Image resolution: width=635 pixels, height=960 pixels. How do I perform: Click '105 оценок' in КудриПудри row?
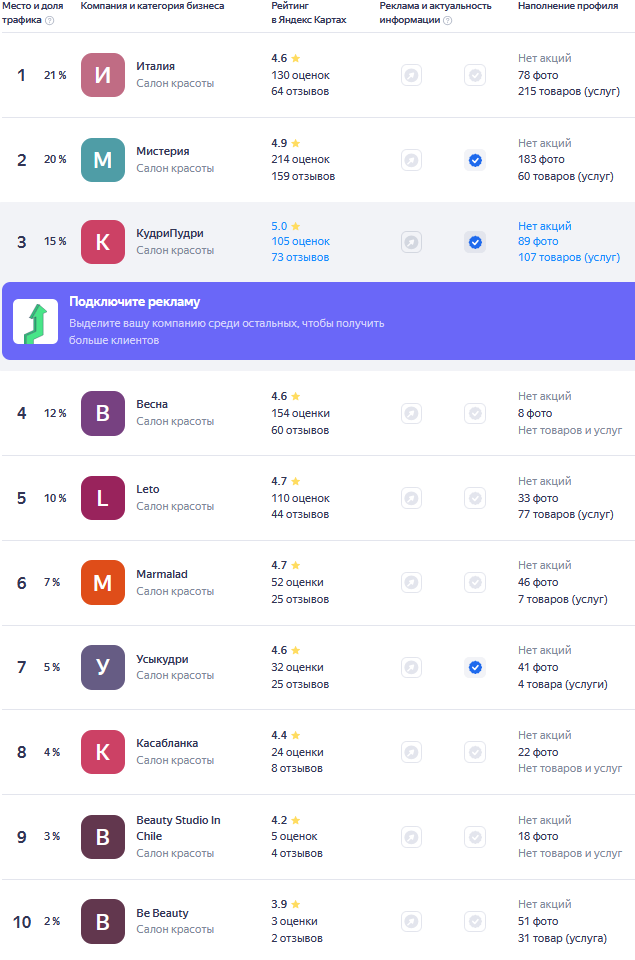tap(301, 241)
